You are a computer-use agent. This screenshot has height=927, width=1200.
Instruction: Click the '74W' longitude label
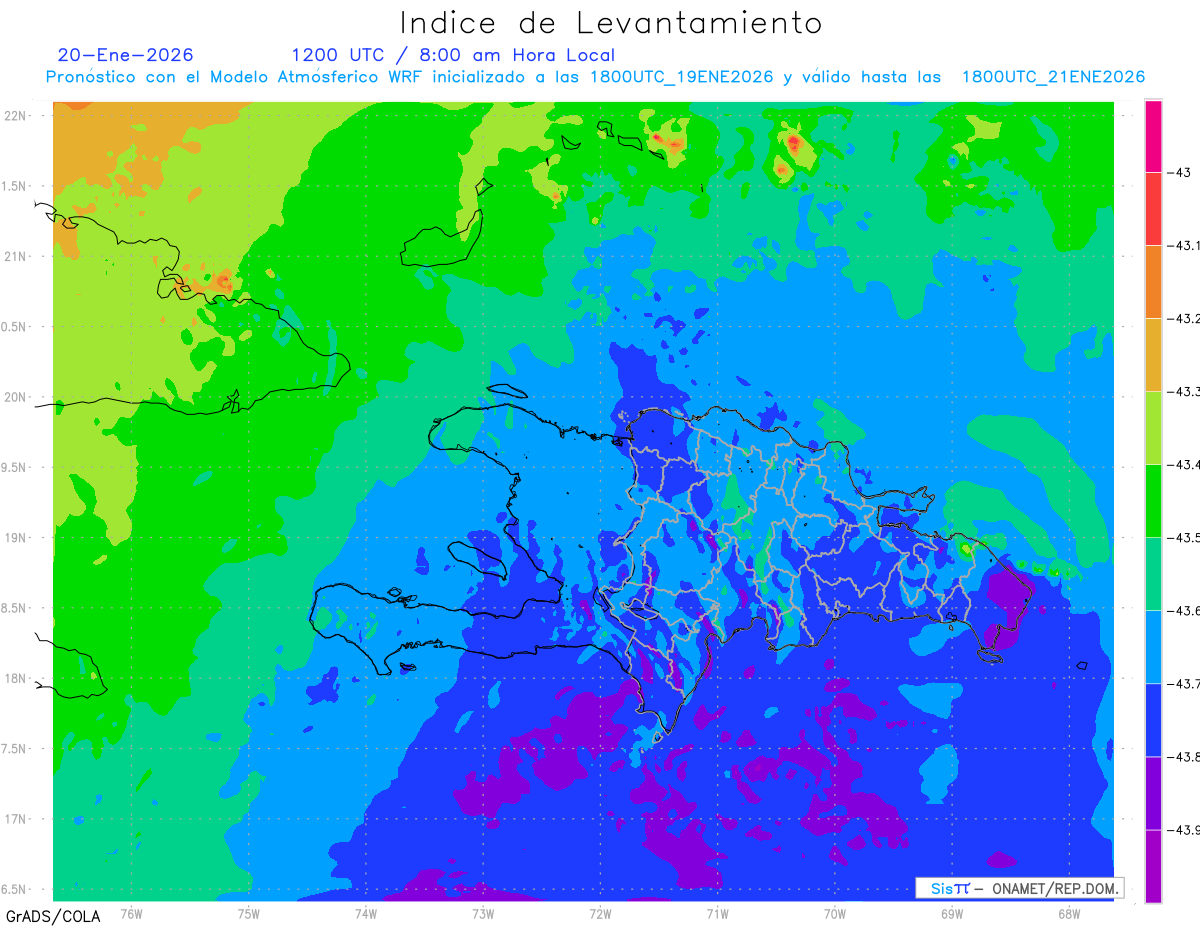366,913
